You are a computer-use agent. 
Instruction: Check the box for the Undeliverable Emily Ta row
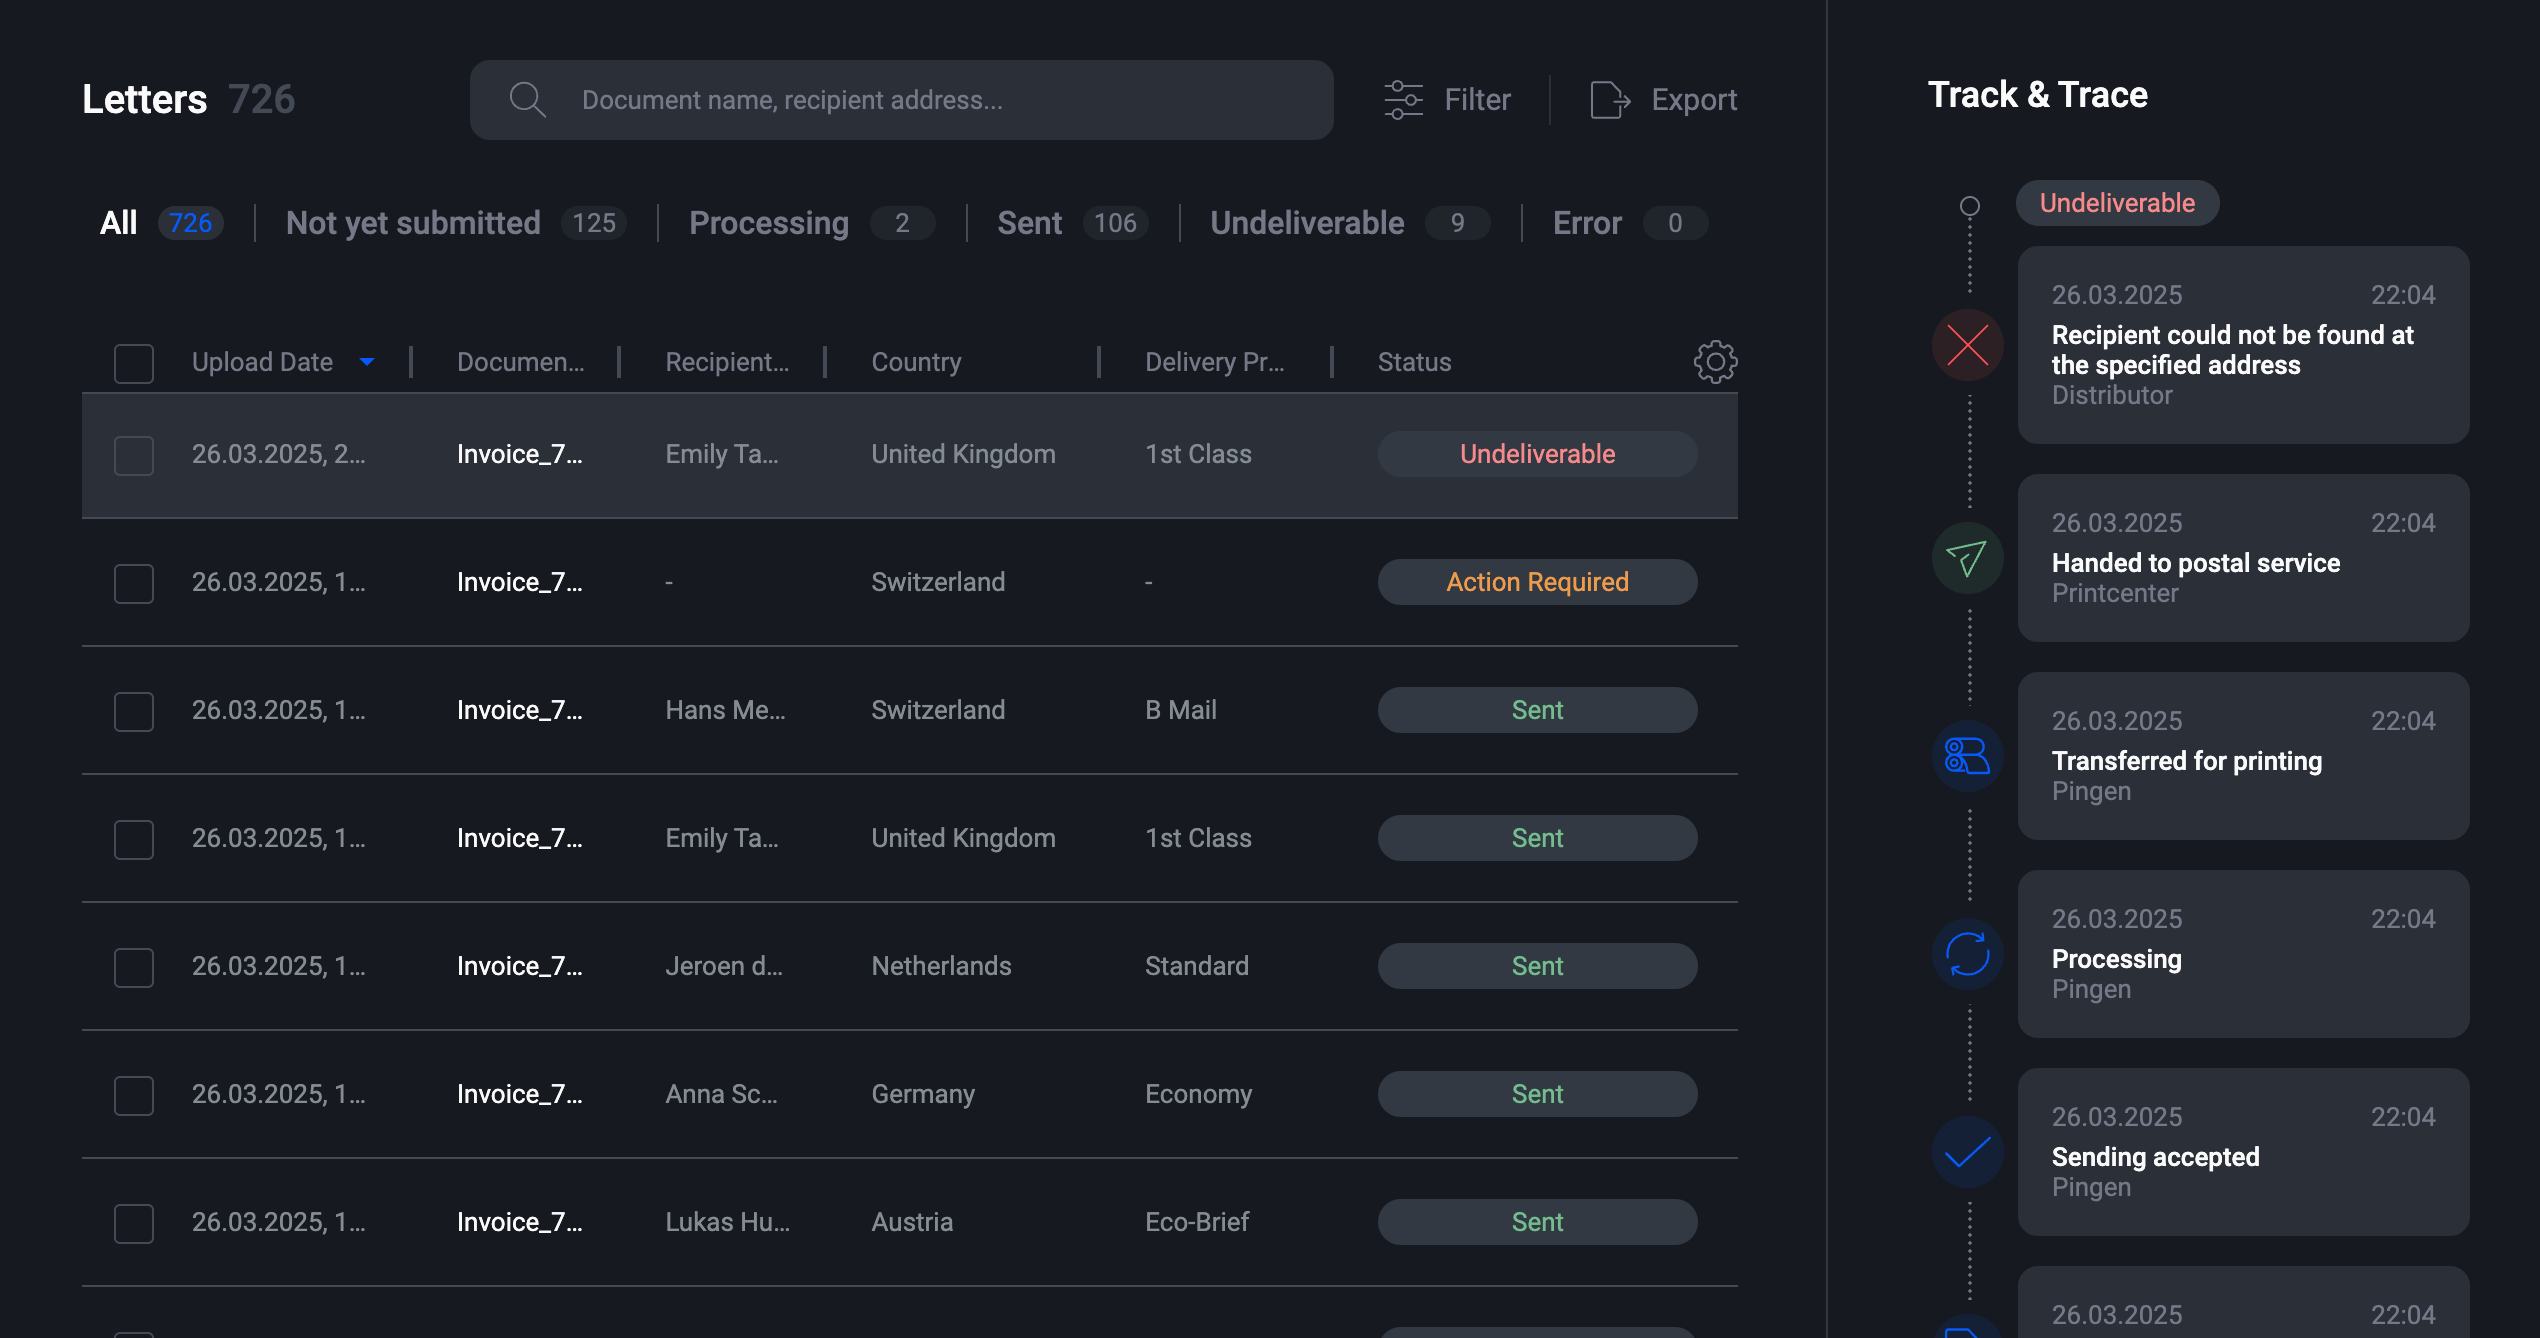coord(133,455)
